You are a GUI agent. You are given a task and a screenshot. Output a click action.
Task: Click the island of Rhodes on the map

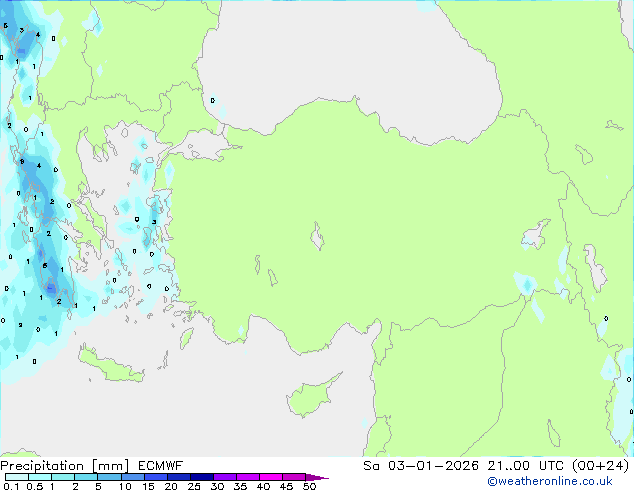tap(186, 338)
